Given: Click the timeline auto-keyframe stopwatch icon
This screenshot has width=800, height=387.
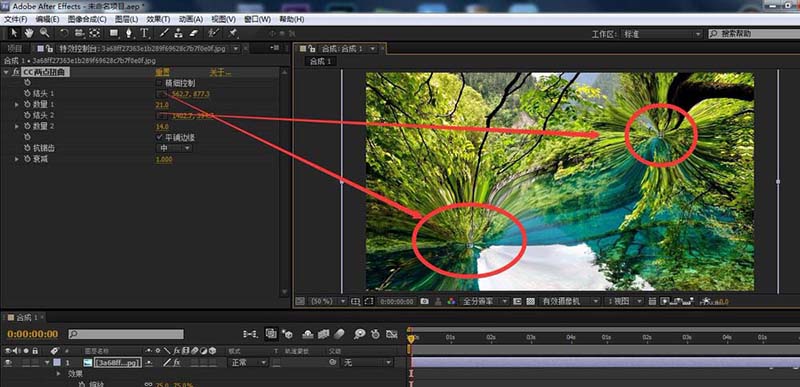Looking at the screenshot, I should click(376, 334).
